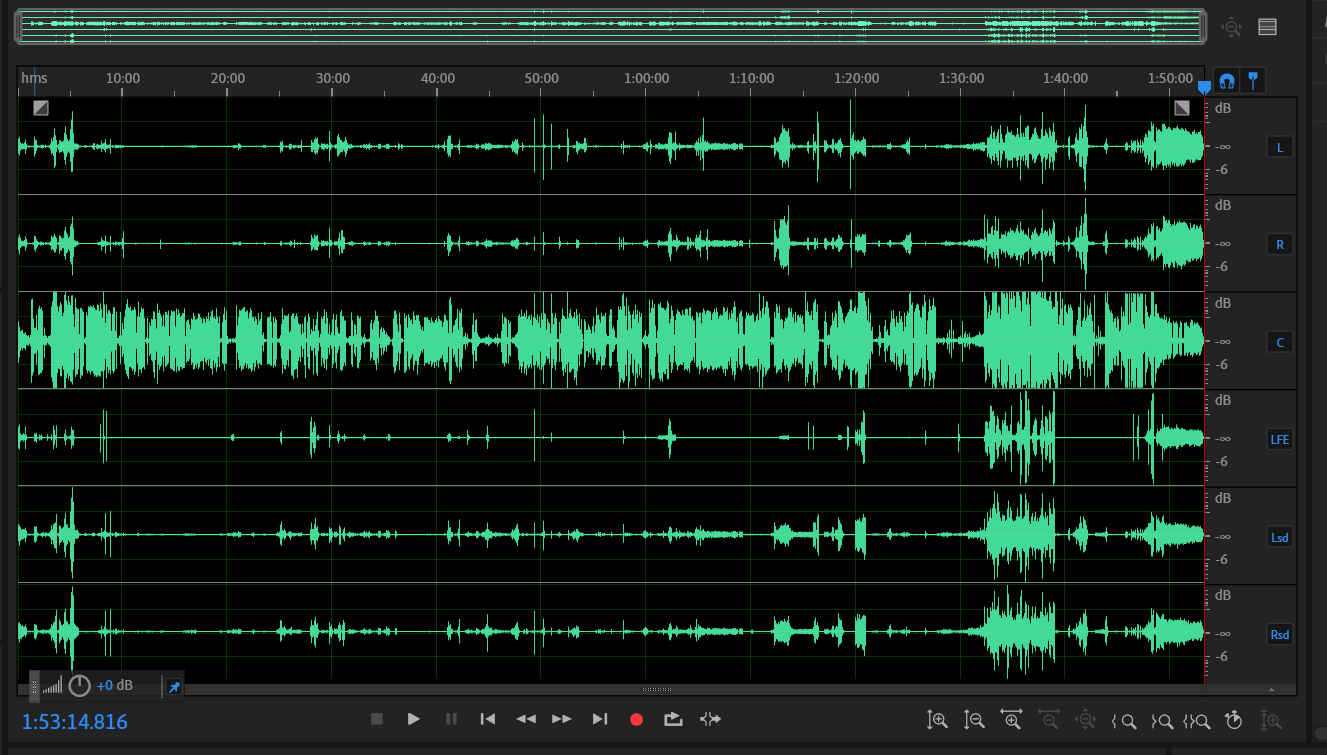The height and width of the screenshot is (755, 1327).
Task: Click Zoom to Selection icon
Action: click(1197, 720)
